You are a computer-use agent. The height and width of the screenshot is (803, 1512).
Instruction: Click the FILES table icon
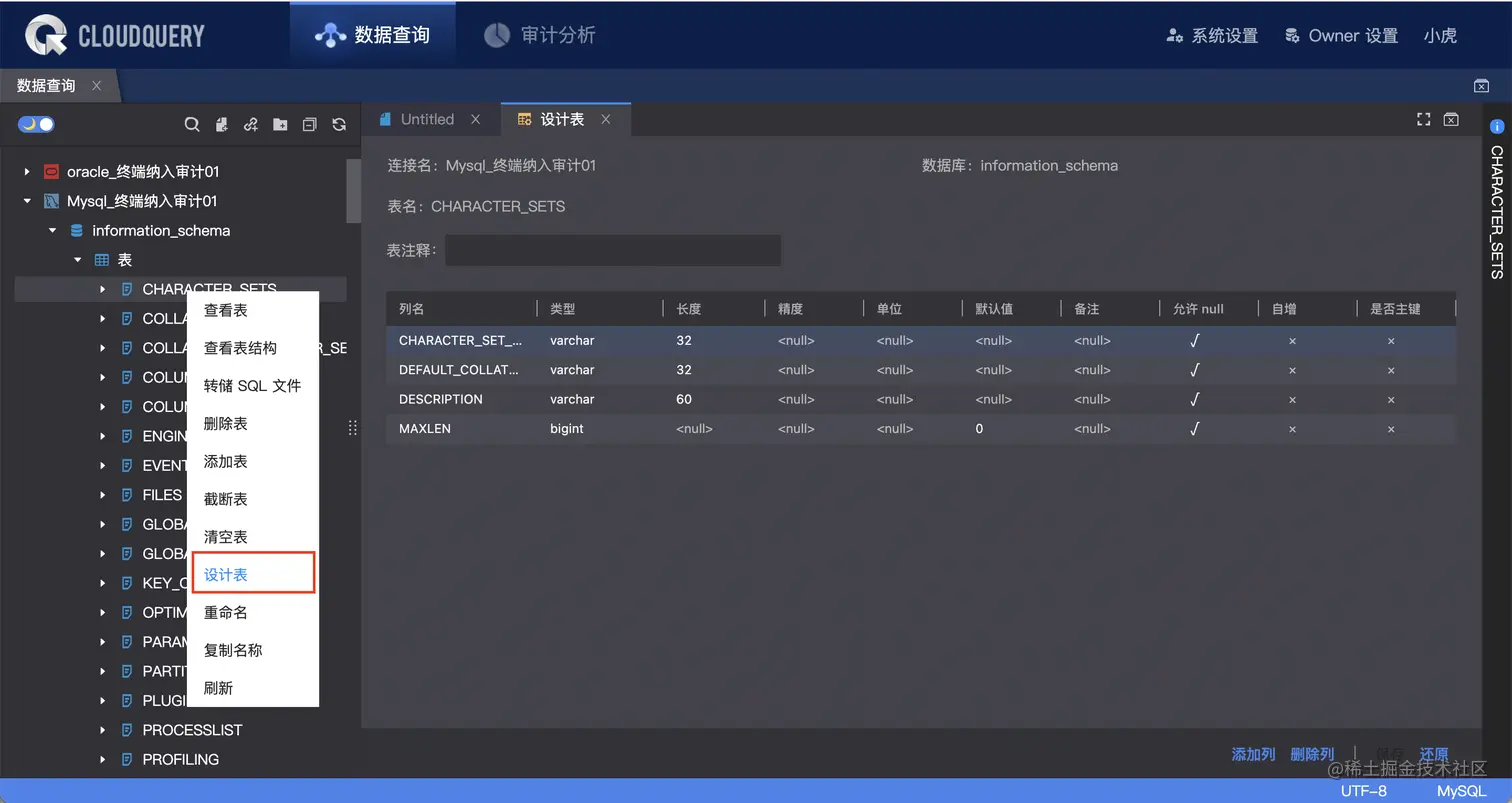pos(127,495)
